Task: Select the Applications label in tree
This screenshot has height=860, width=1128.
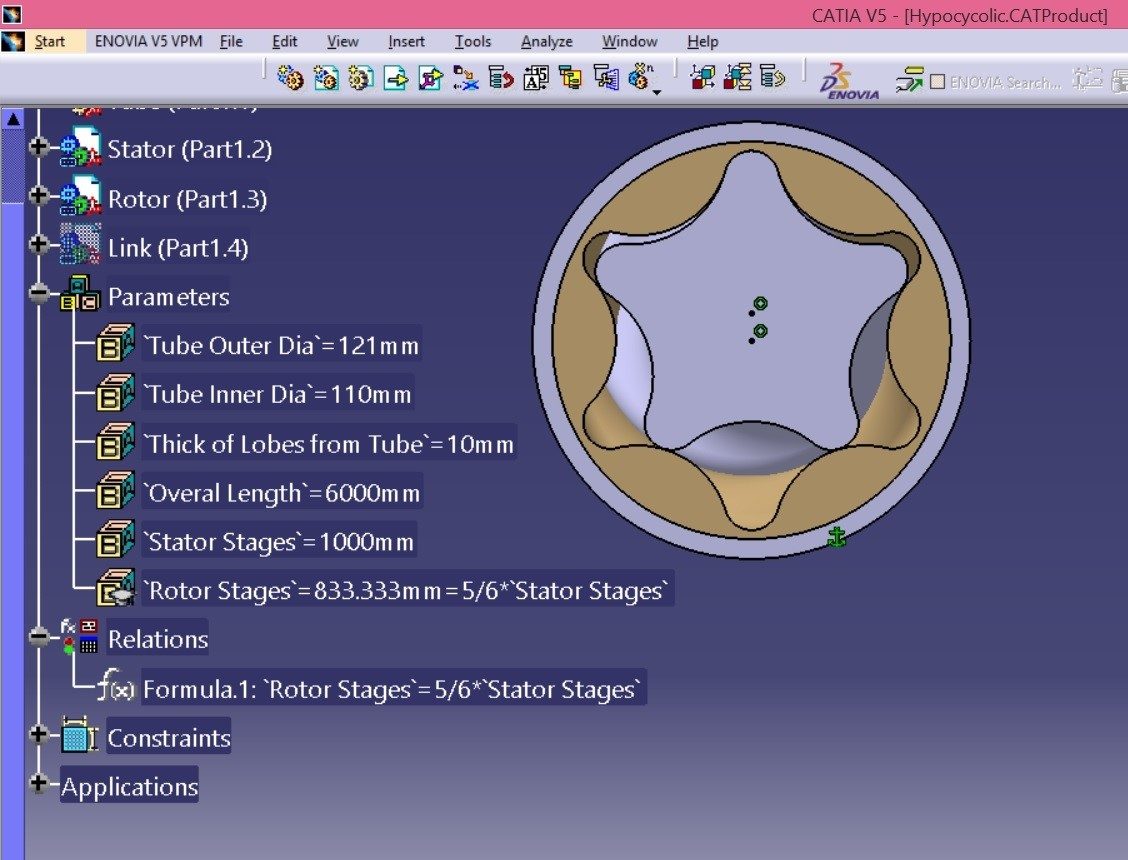Action: [x=129, y=787]
